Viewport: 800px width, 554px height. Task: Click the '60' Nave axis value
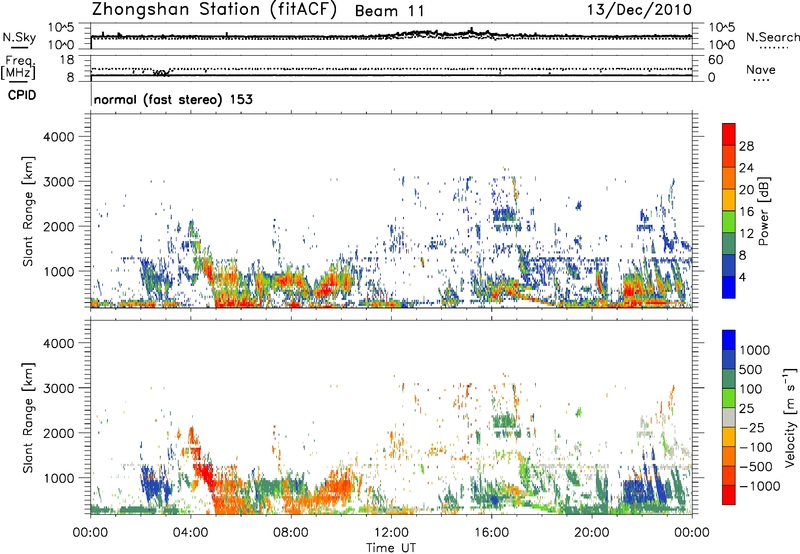(x=716, y=60)
